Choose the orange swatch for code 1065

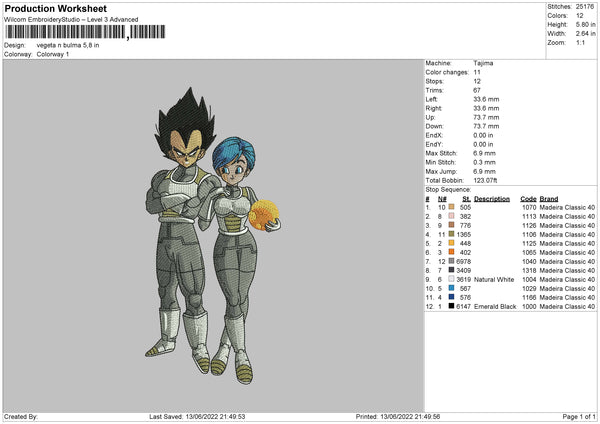pos(452,252)
